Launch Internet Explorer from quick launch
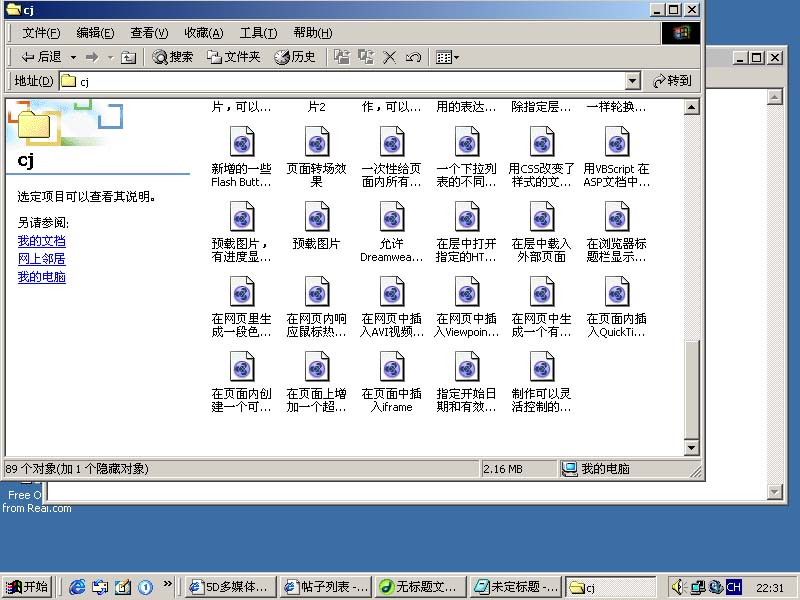 (x=77, y=587)
